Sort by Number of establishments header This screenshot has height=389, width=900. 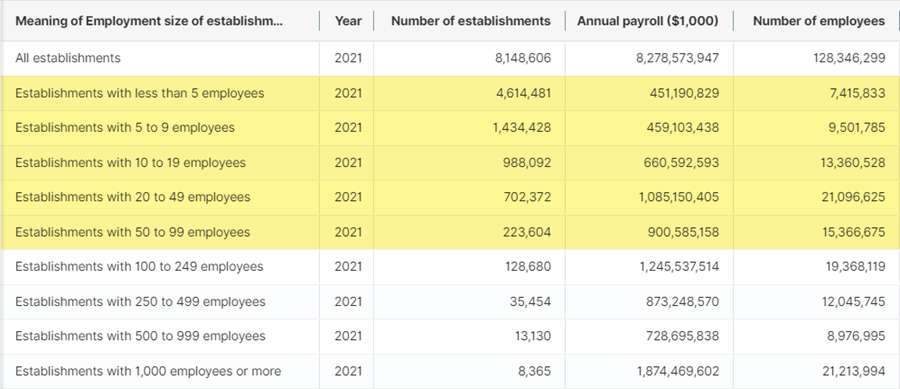tap(471, 21)
